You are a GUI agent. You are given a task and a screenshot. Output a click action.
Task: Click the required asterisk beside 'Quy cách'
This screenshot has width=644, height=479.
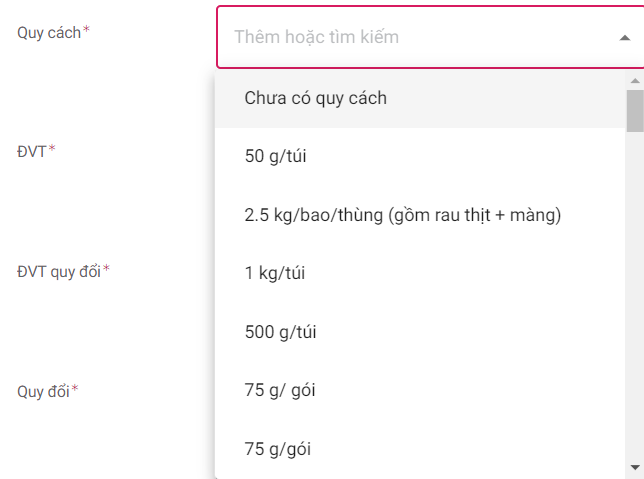86,30
